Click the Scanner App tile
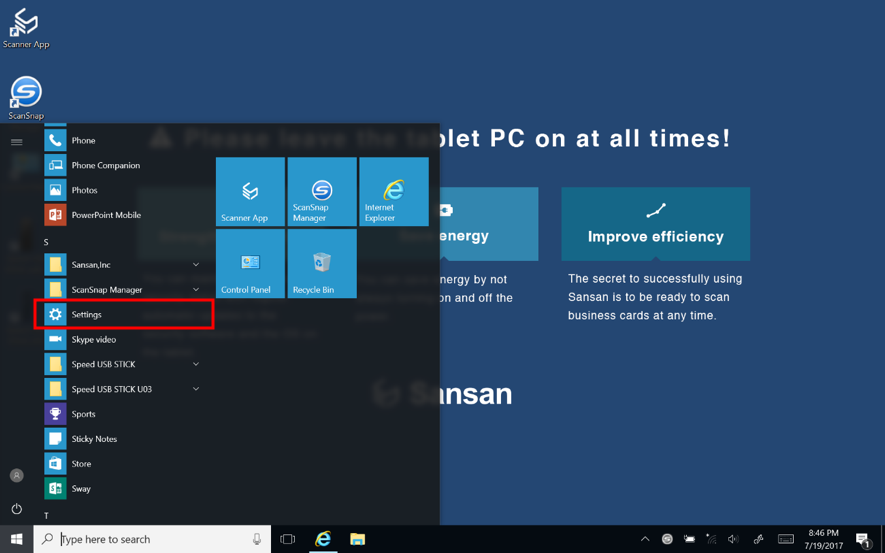This screenshot has height=553, width=885. click(x=250, y=192)
